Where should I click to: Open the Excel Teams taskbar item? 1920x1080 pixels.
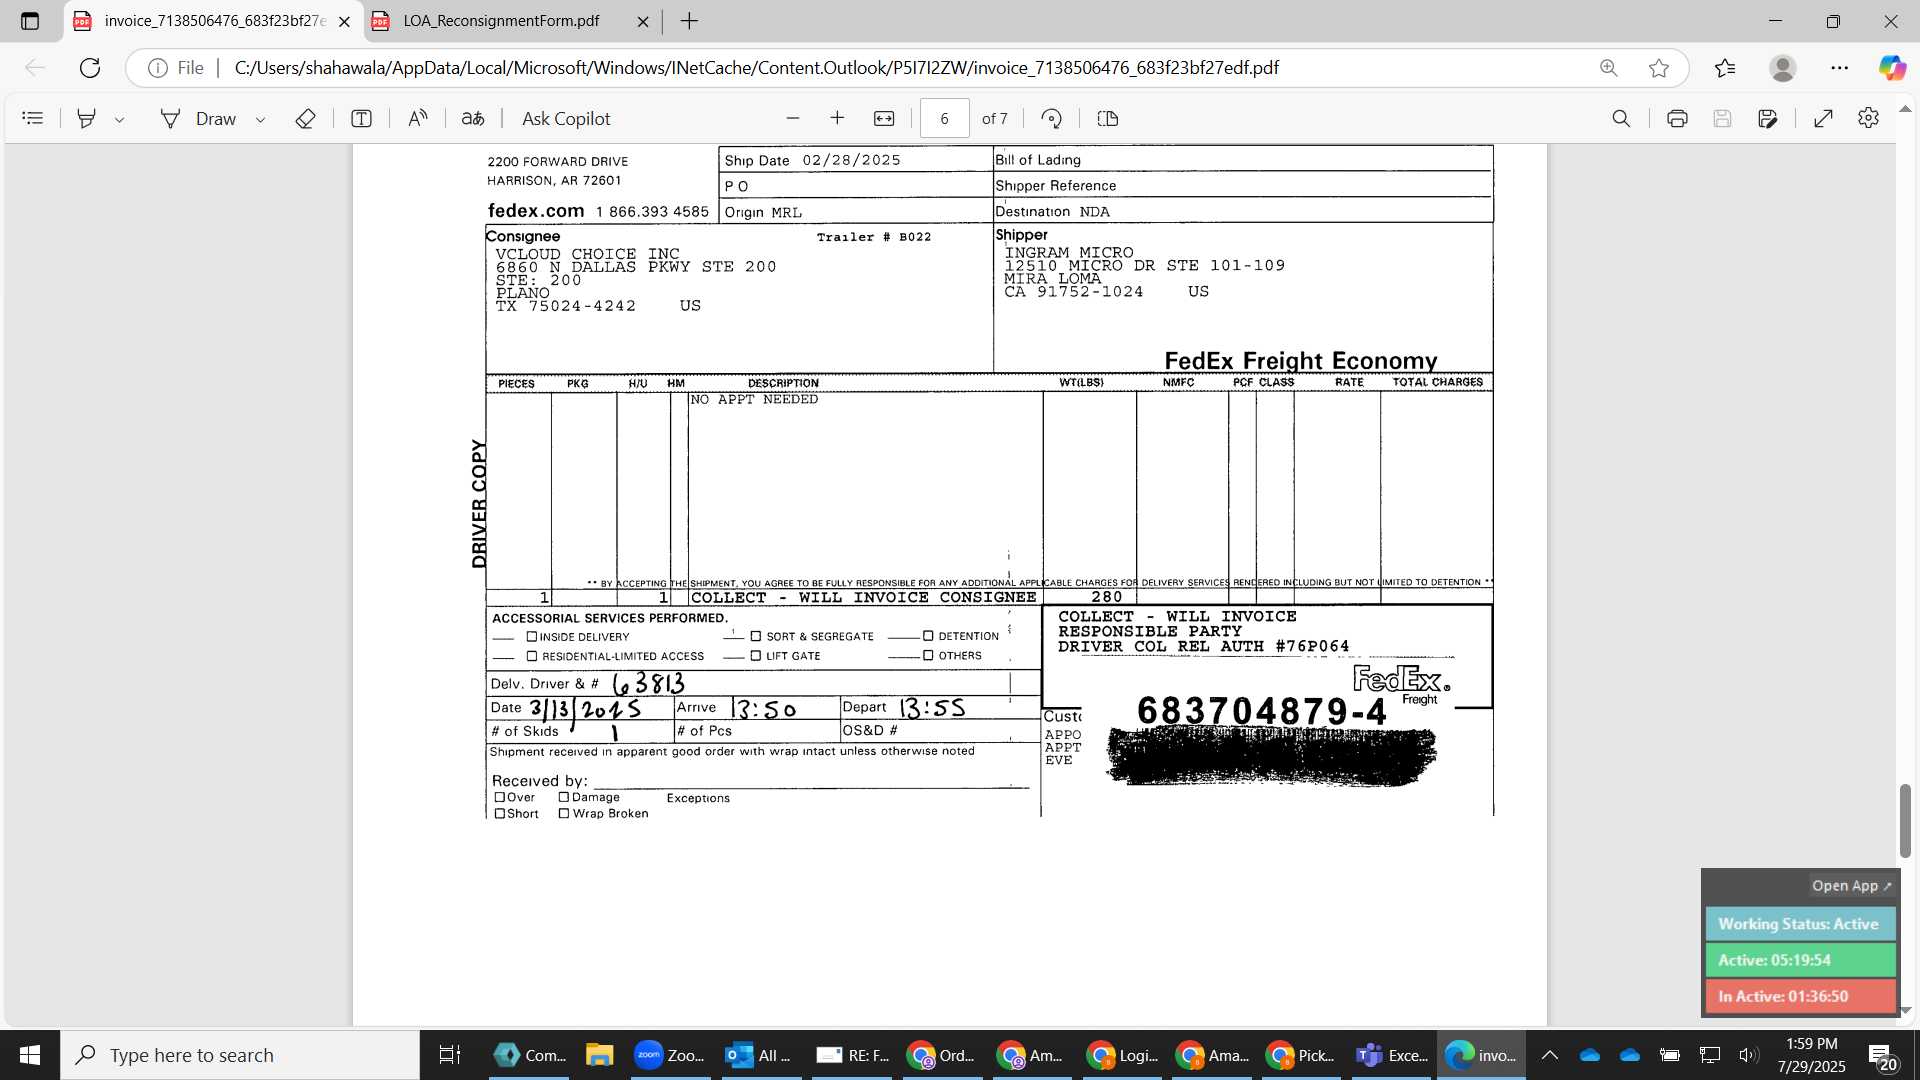point(1393,1055)
